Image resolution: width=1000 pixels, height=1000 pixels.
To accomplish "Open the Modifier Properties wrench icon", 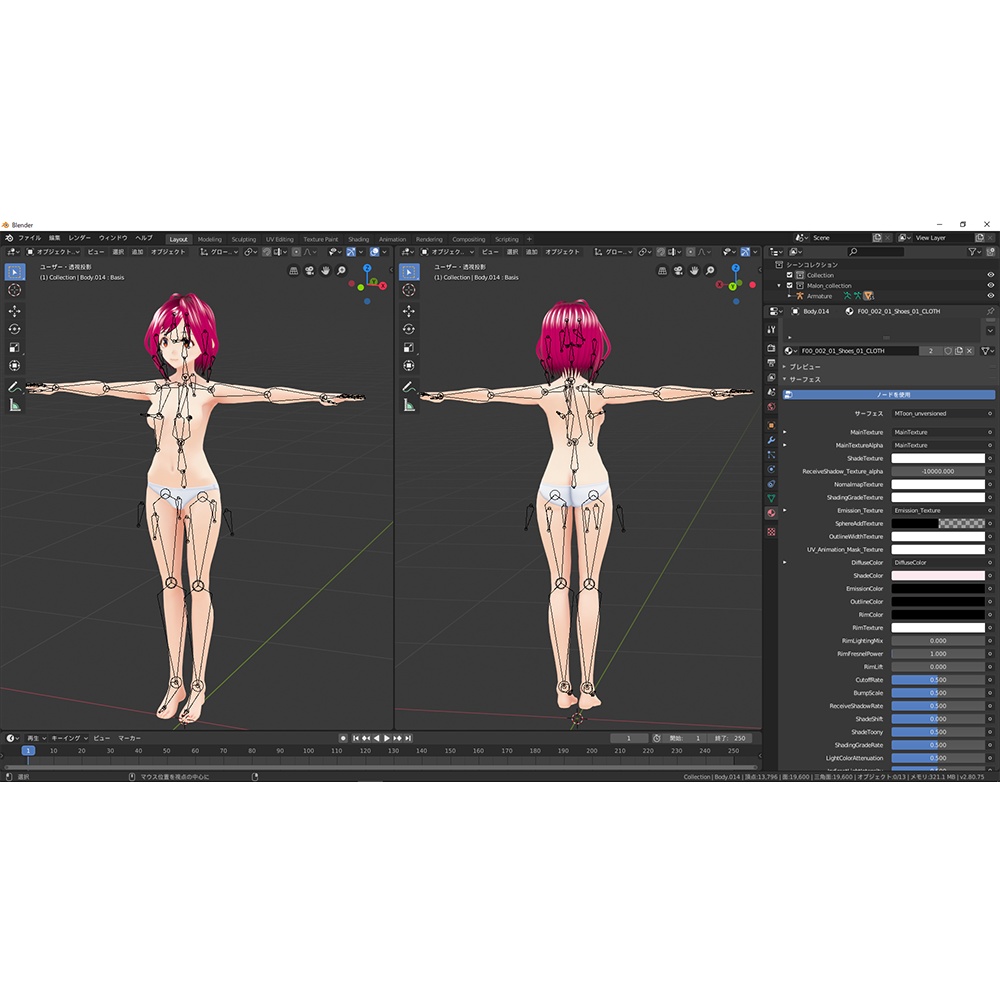I will 771,438.
